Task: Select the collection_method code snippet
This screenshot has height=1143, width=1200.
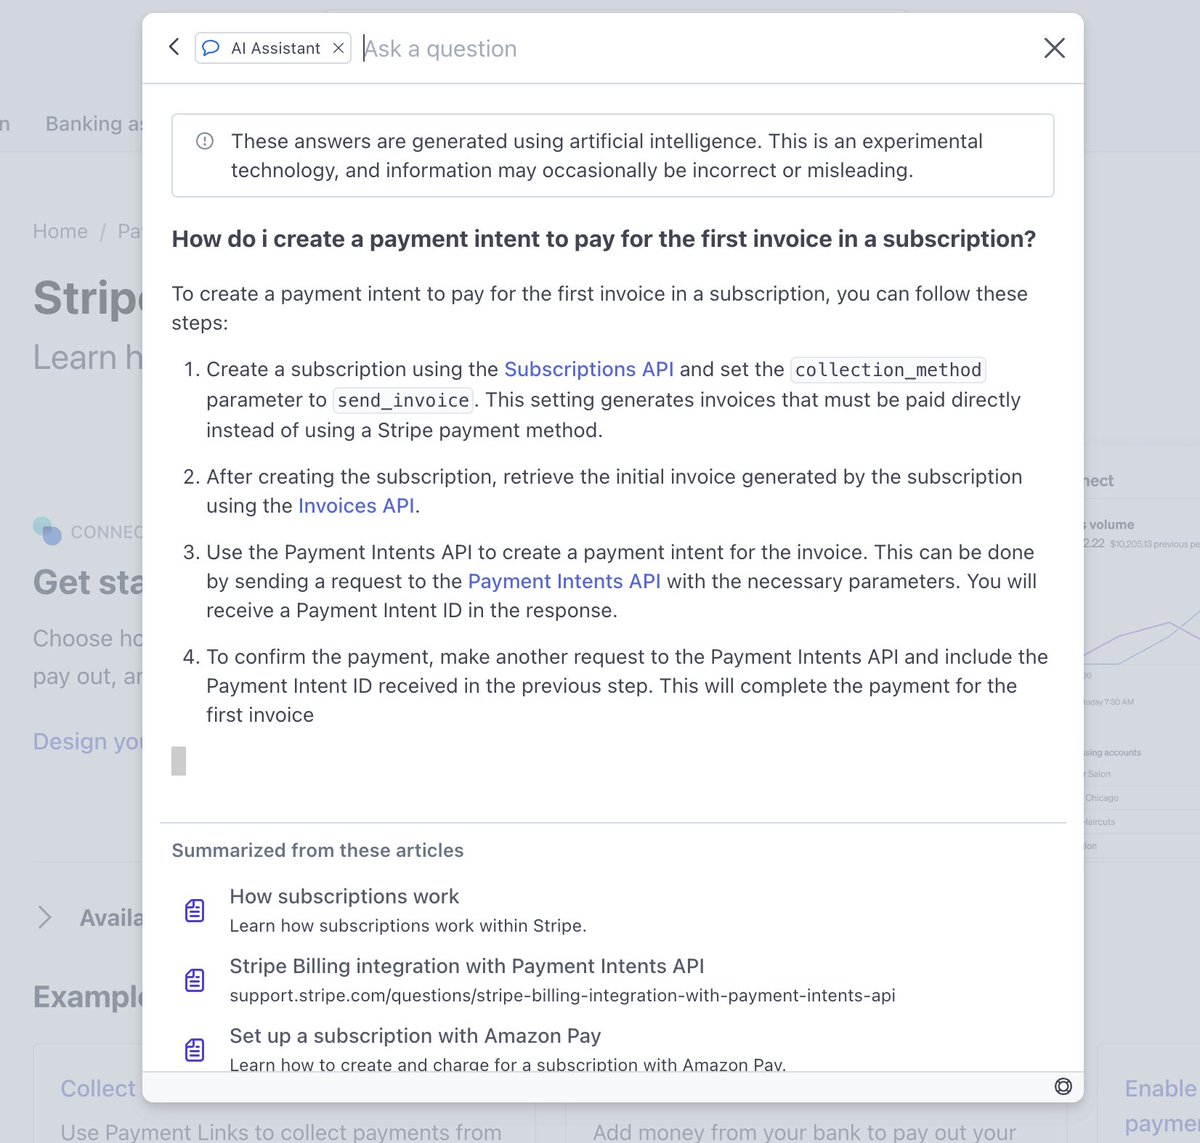Action: [888, 370]
